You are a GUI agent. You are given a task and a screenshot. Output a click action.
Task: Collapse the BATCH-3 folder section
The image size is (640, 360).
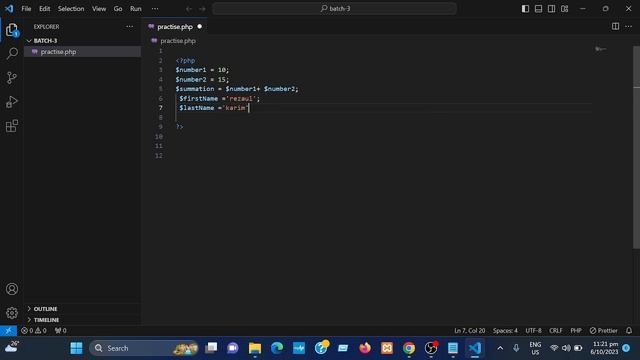coord(82,41)
